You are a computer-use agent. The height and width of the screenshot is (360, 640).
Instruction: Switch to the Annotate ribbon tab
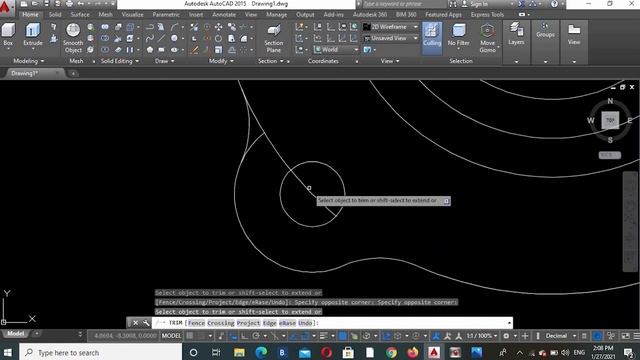224,14
